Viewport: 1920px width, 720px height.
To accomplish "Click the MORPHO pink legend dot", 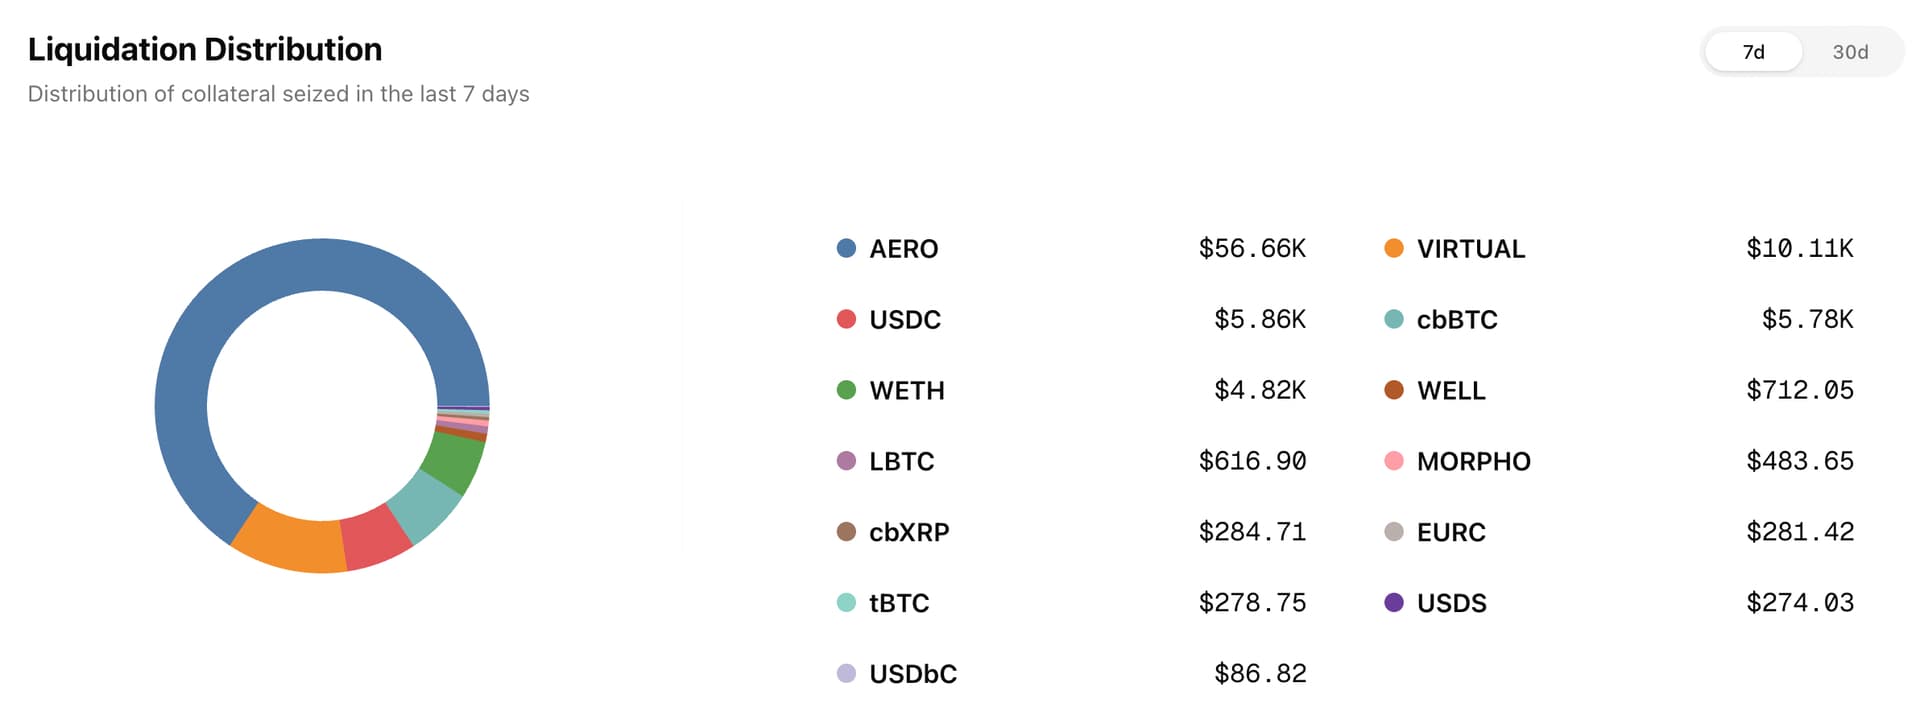I will pos(1393,461).
